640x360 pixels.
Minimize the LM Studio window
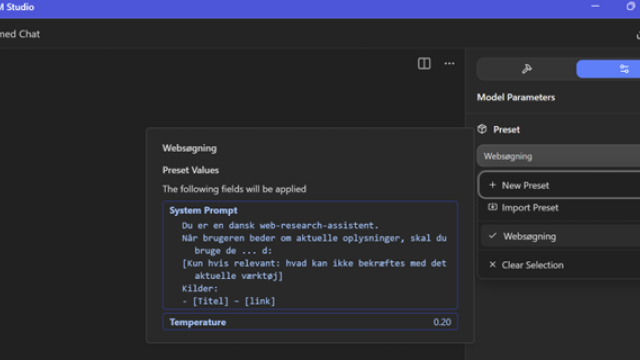click(x=595, y=7)
